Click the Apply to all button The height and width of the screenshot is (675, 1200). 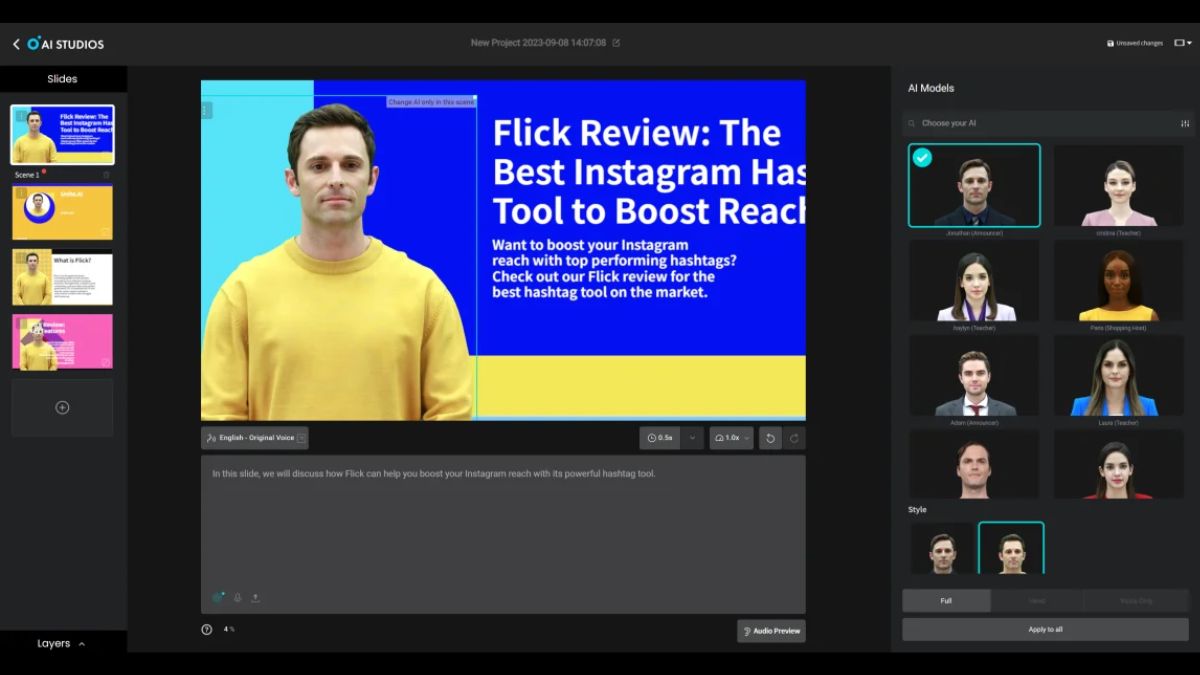1045,630
